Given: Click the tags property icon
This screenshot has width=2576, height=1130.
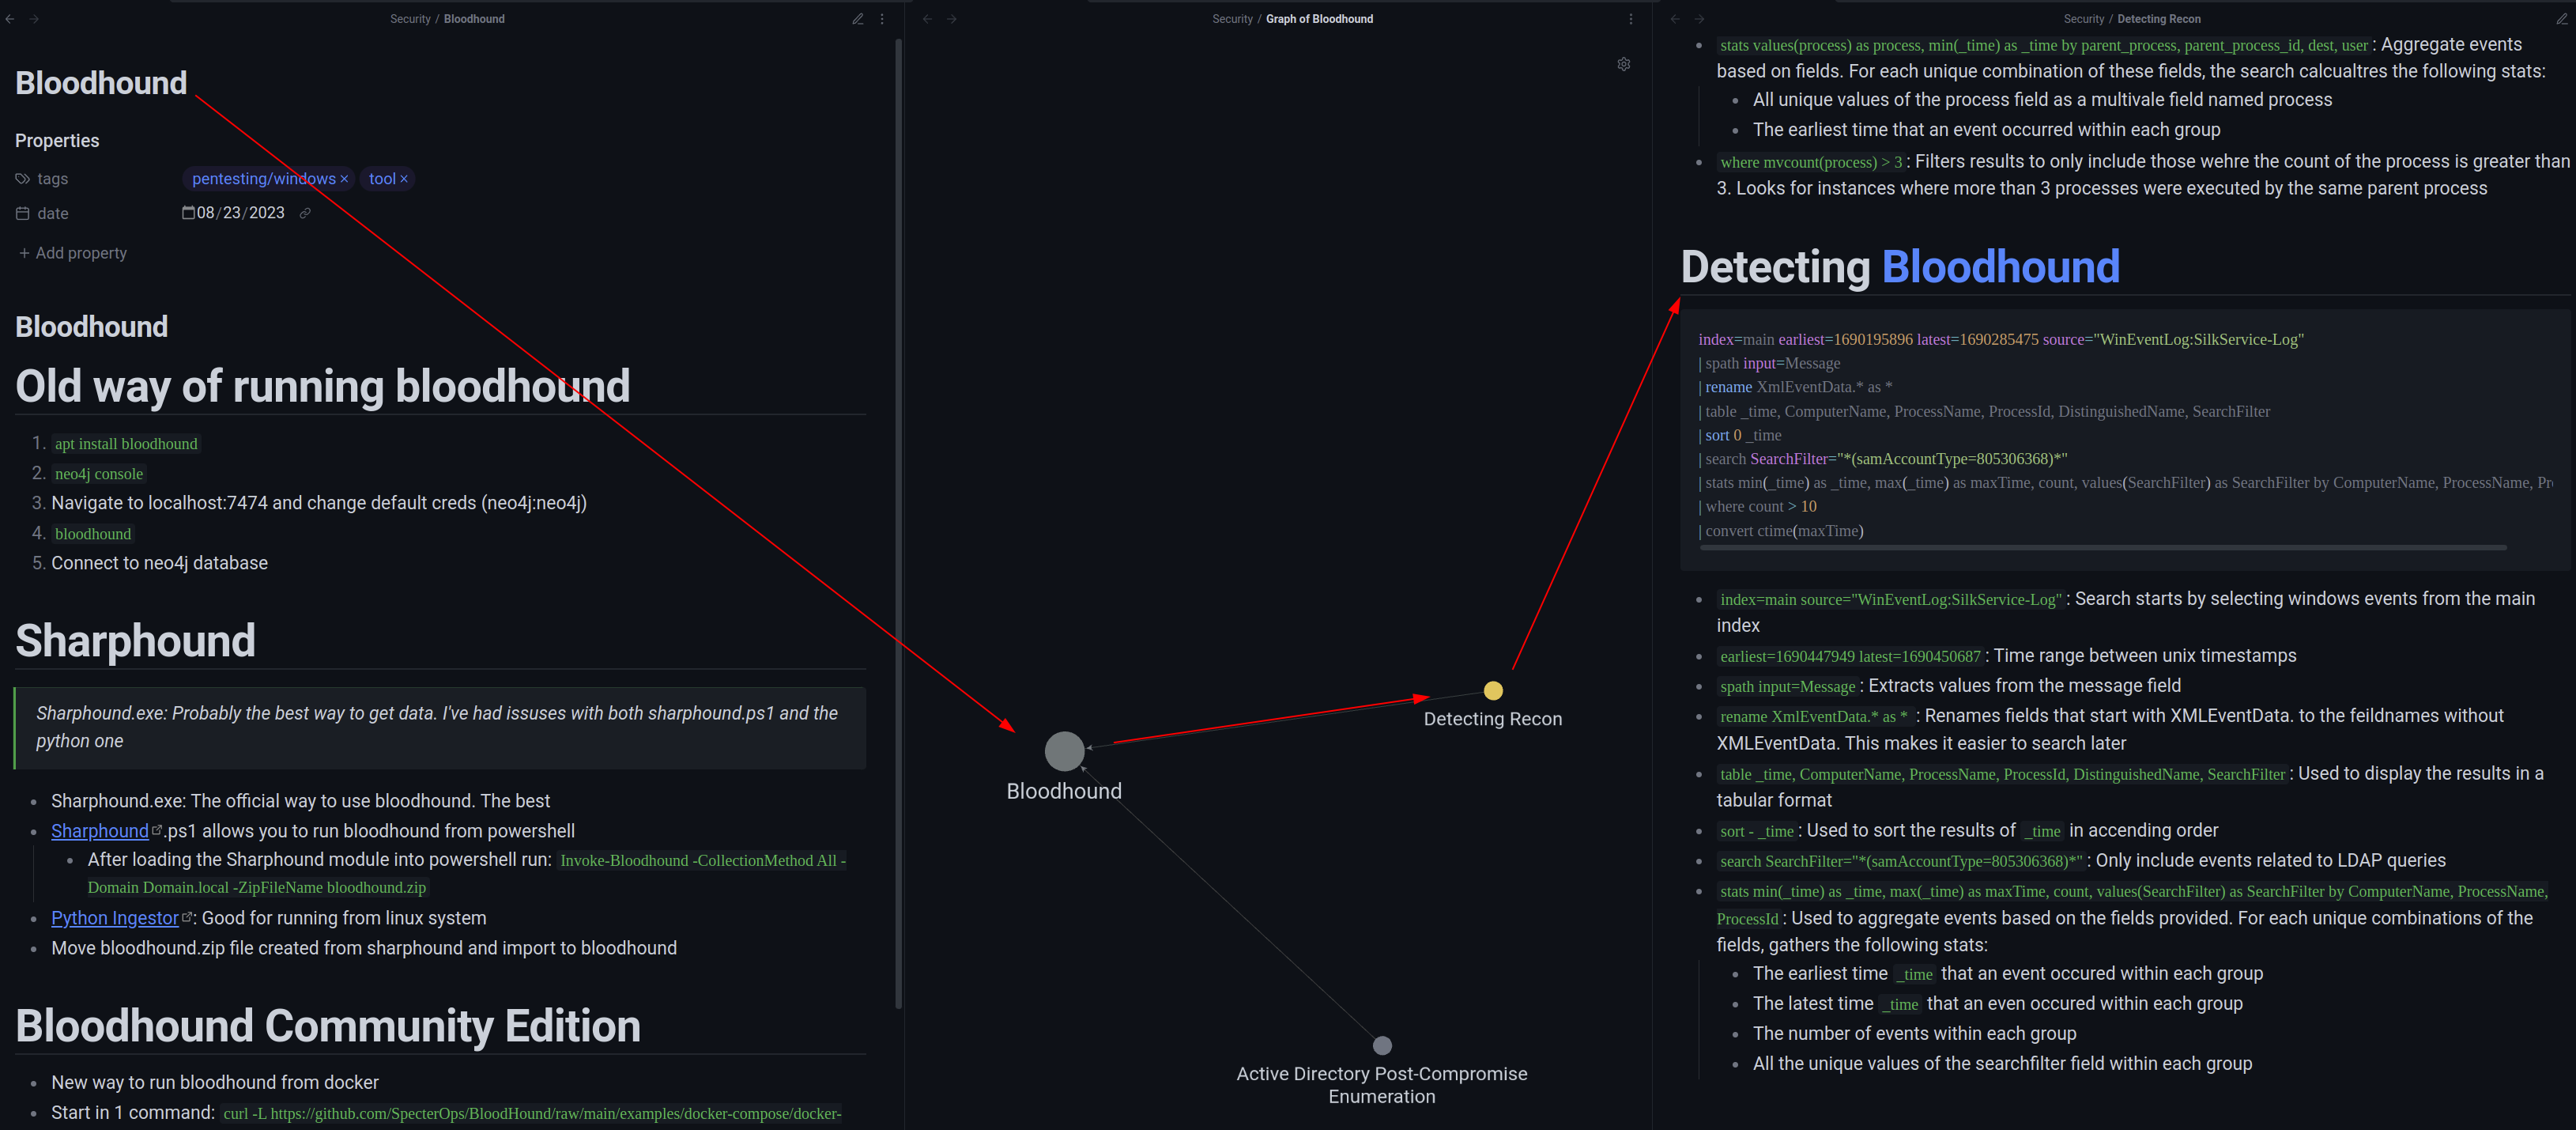Looking at the screenshot, I should 22,179.
